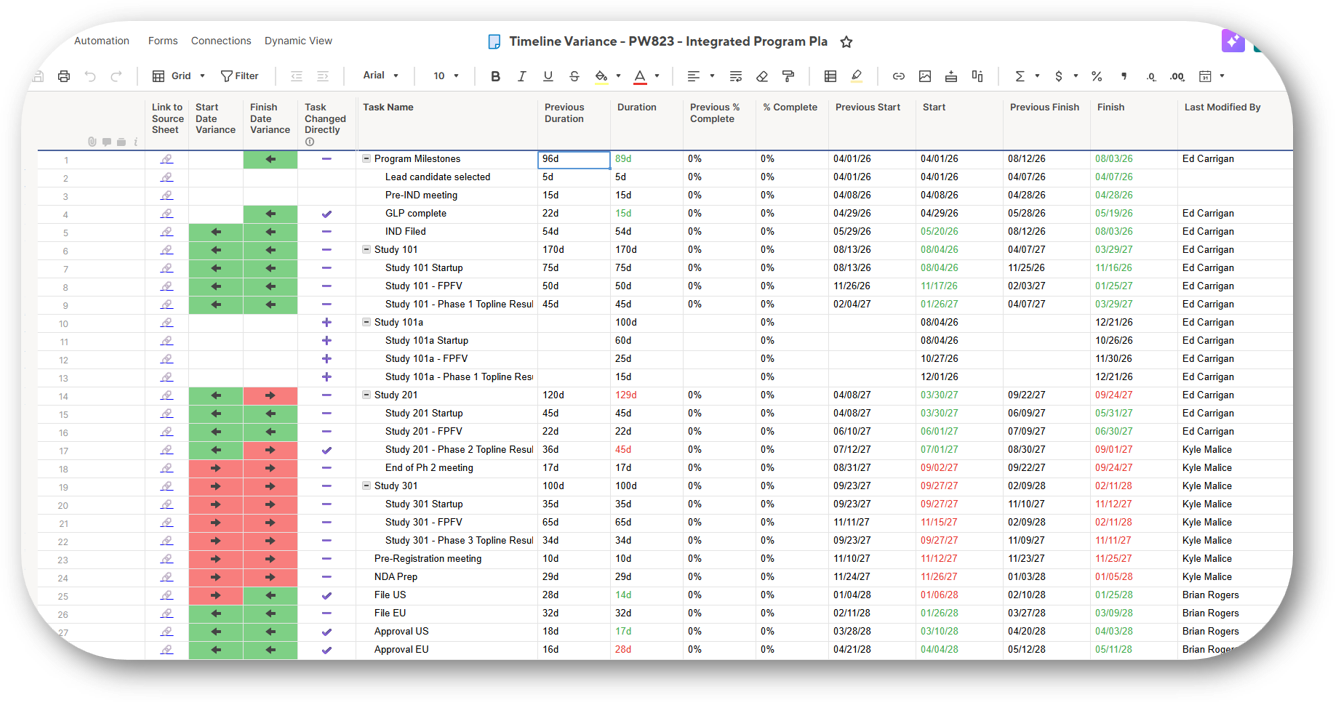Toggle Strikethrough formatting
This screenshot has height=702, width=1335.
574,76
